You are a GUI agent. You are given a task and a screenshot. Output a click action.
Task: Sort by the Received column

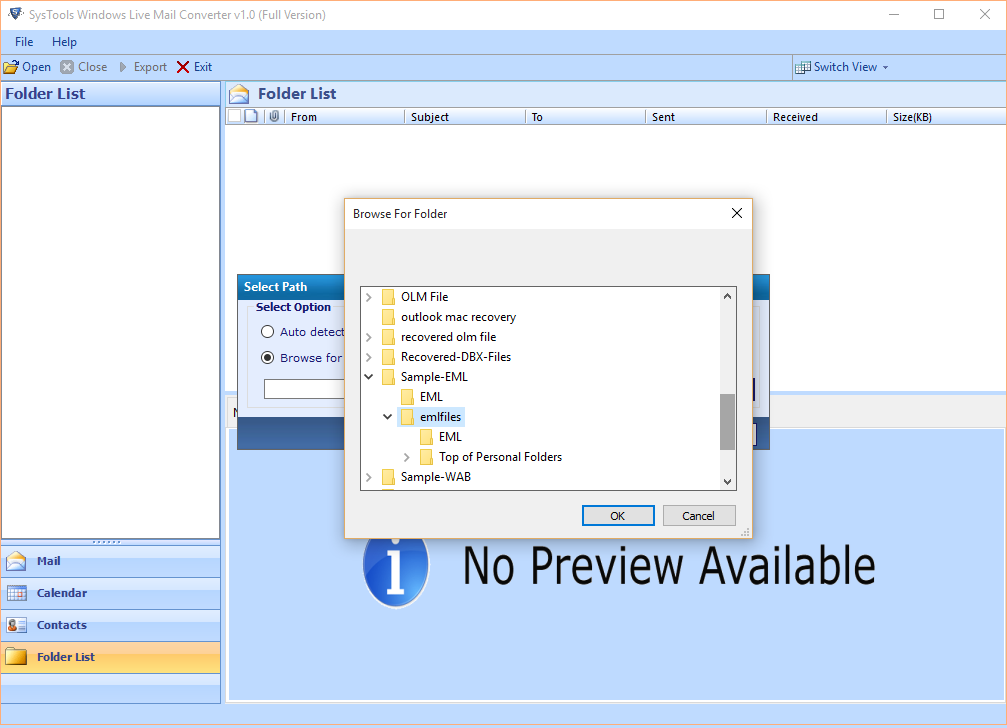(826, 117)
